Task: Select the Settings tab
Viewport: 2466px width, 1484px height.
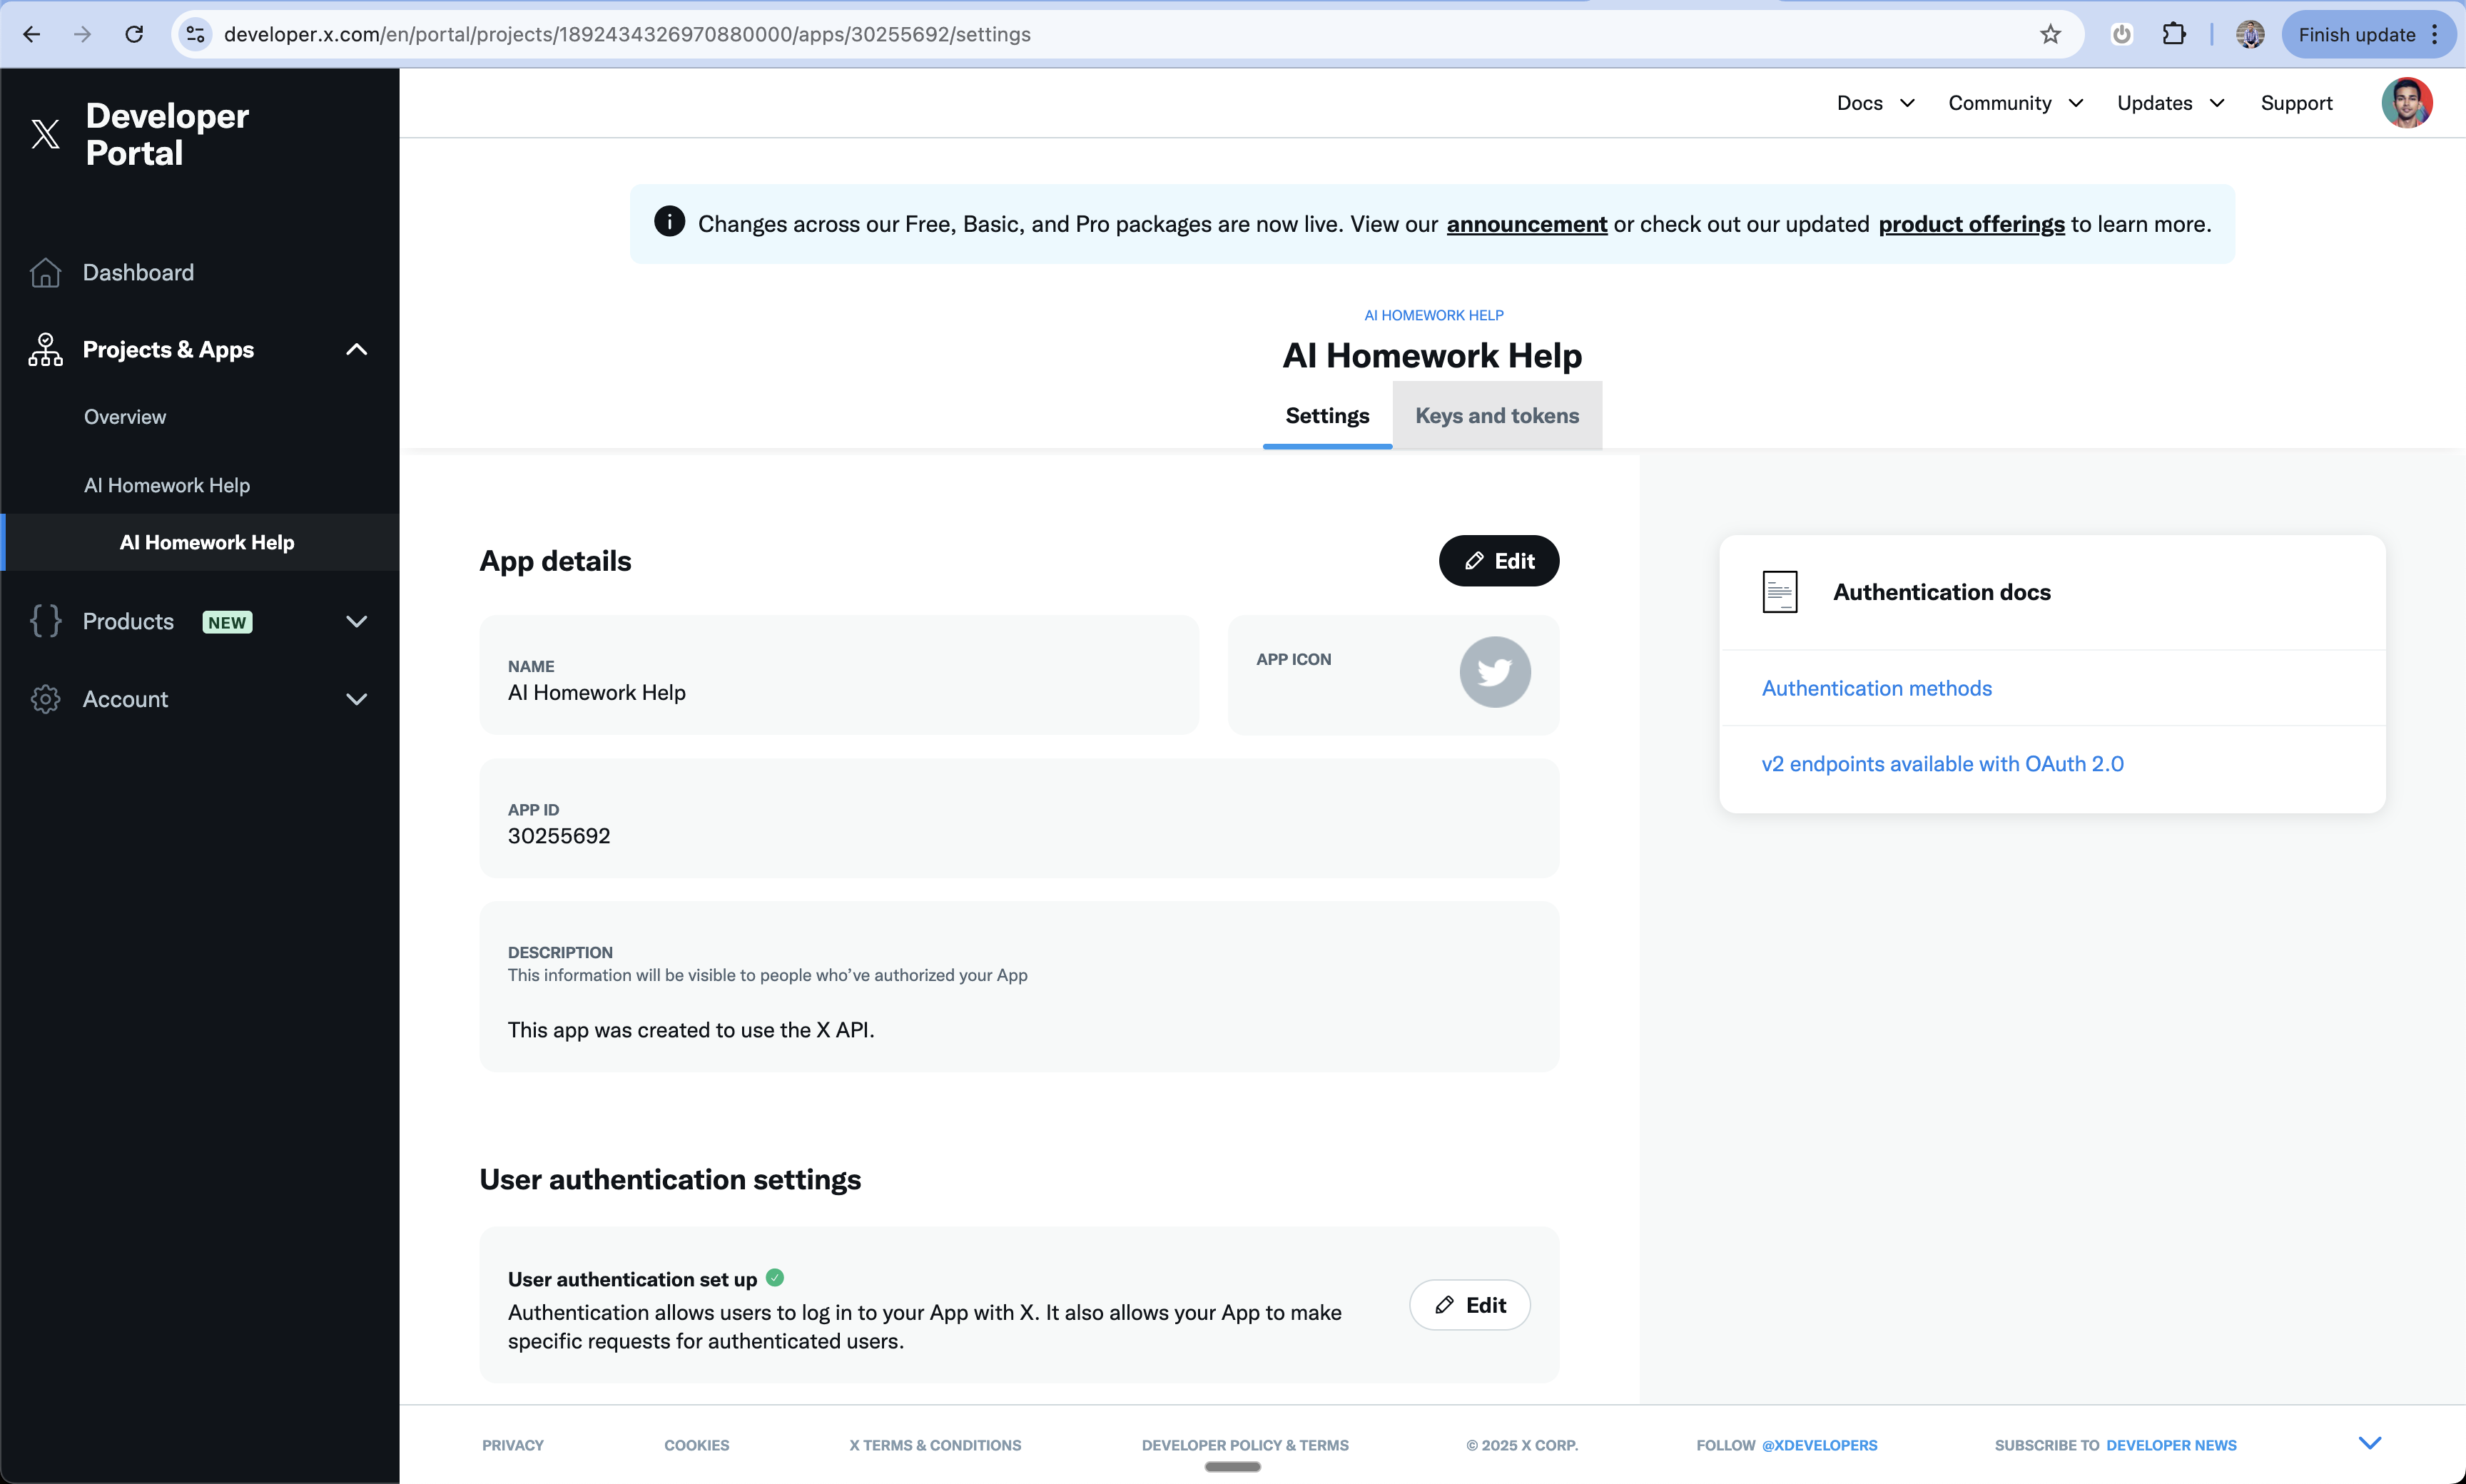Action: point(1327,415)
